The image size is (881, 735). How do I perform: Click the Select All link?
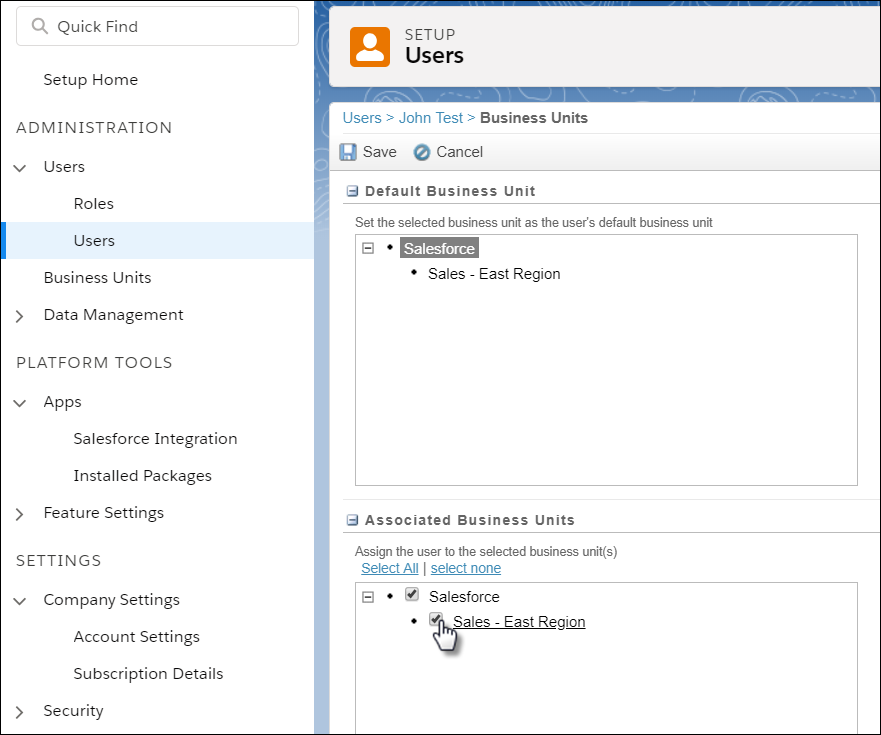pyautogui.click(x=390, y=568)
